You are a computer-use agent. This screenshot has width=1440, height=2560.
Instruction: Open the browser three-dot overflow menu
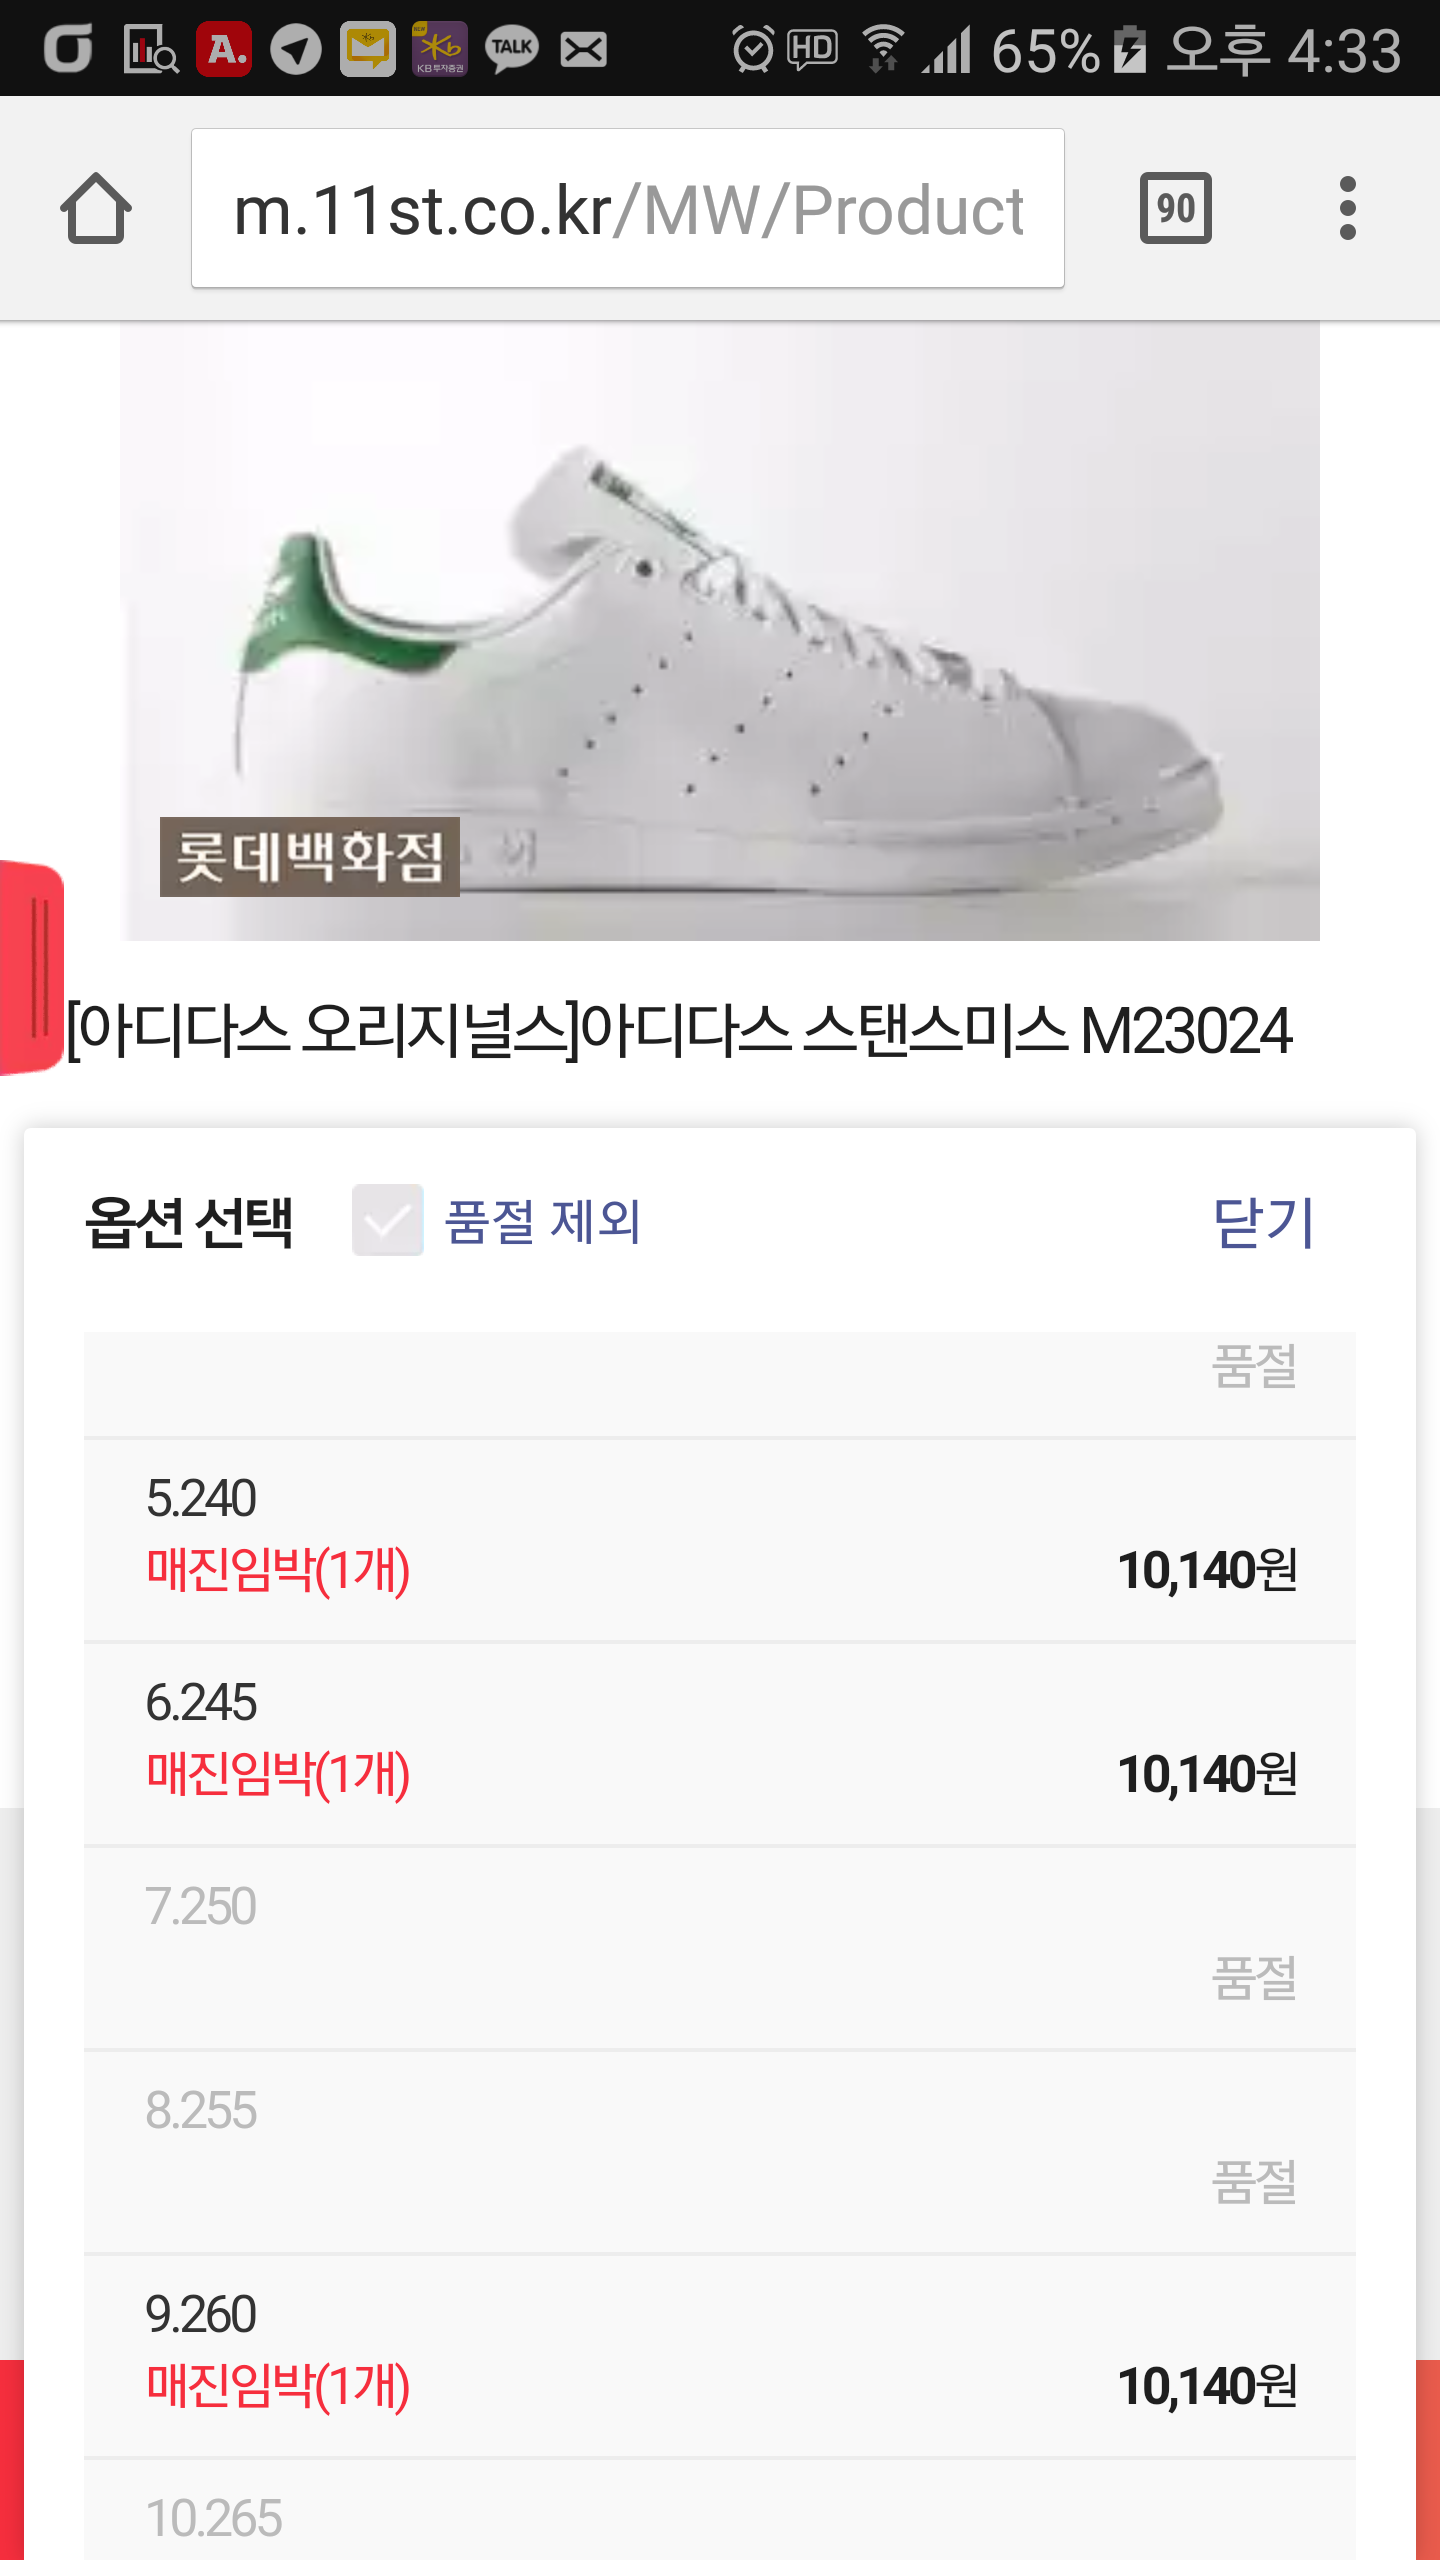(x=1347, y=208)
